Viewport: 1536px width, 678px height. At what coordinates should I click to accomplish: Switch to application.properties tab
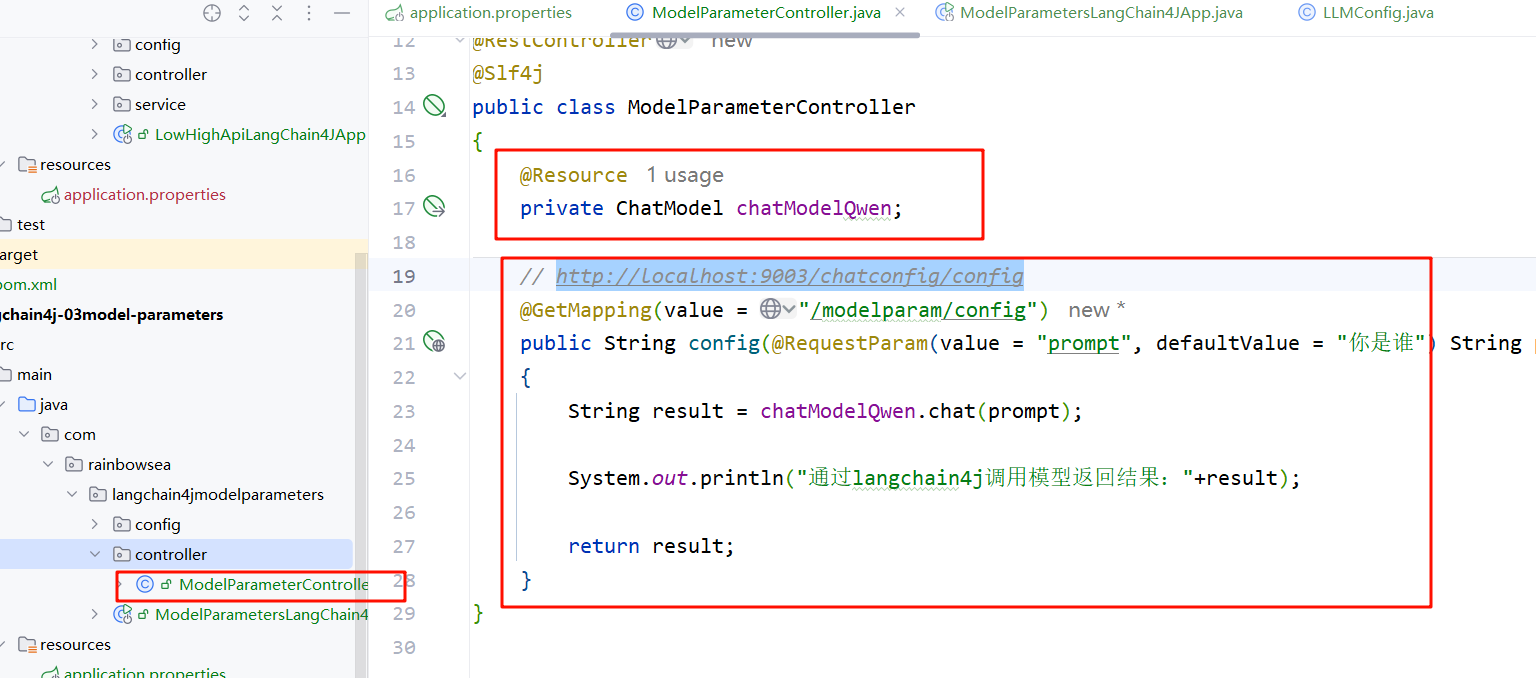click(x=479, y=13)
